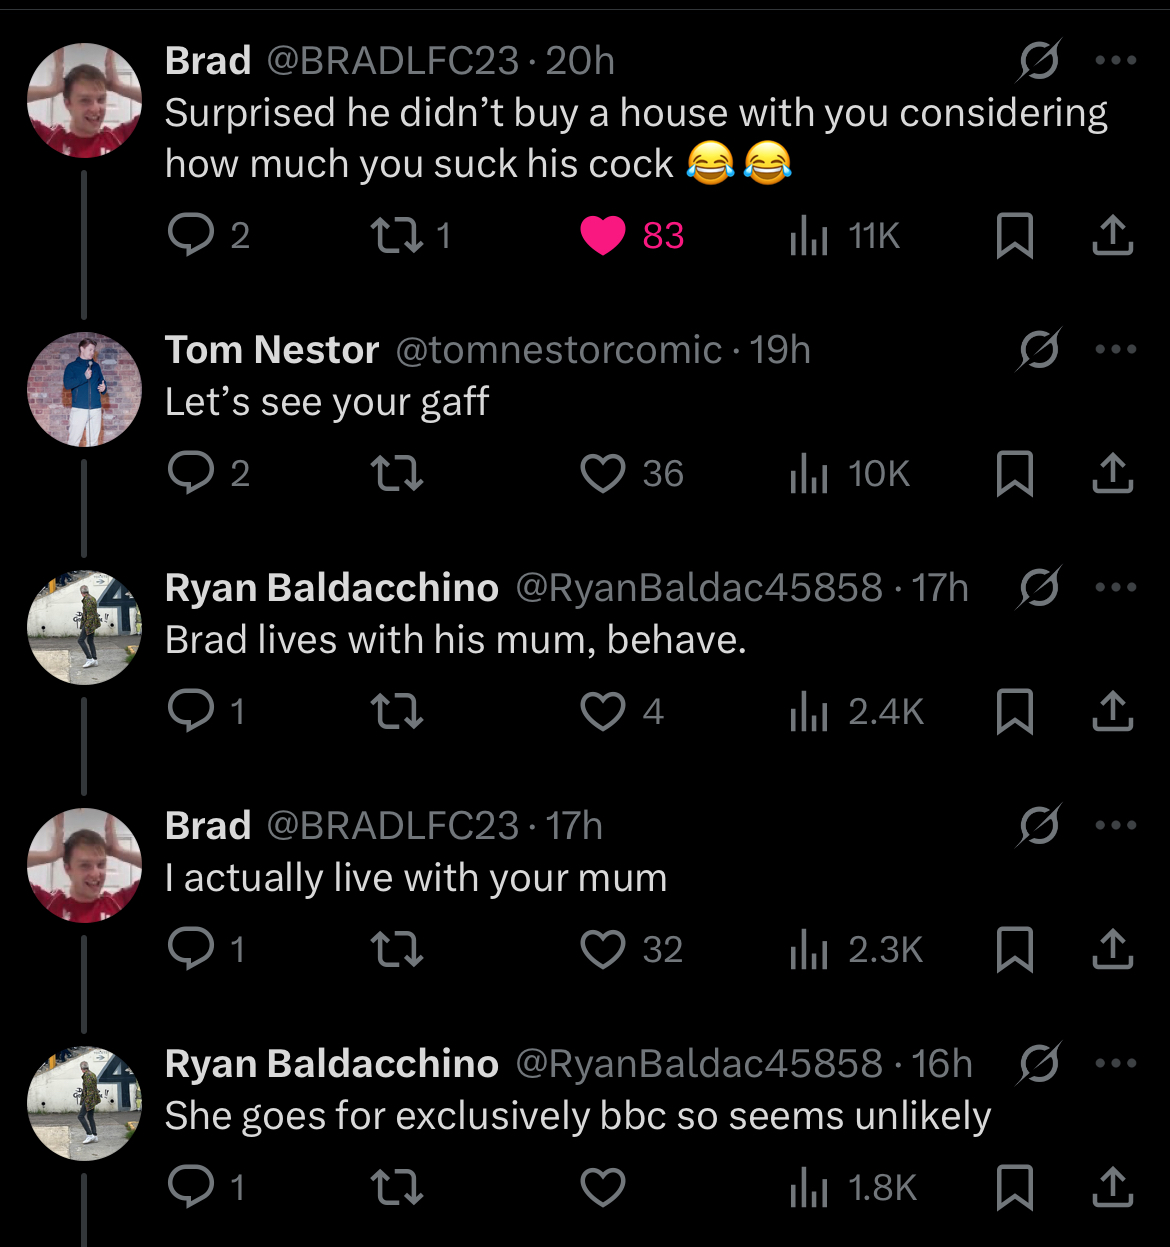Share Brad's 17h tweet
Viewport: 1170px width, 1247px height.
pyautogui.click(x=1112, y=949)
